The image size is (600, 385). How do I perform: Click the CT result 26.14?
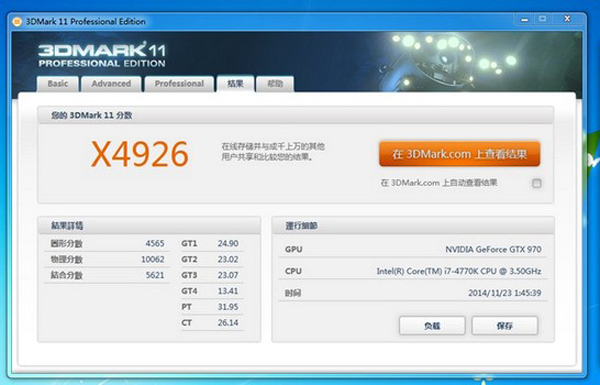pos(228,323)
